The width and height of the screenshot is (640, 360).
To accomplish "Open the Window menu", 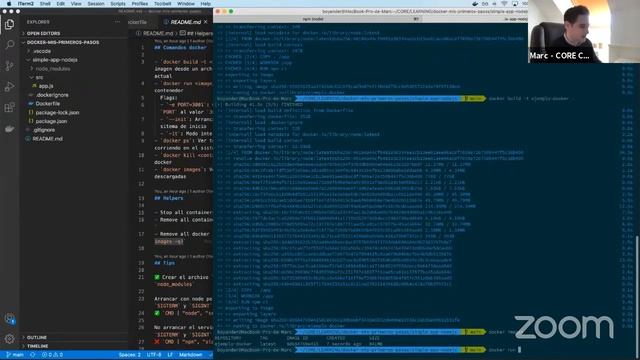I will click(186, 4).
